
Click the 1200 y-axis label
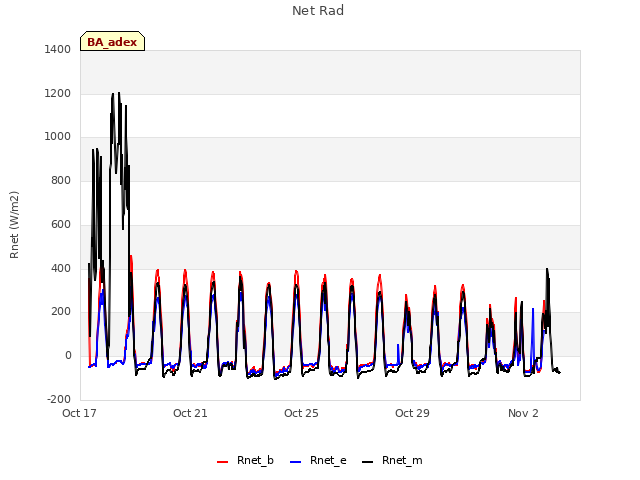[x=58, y=93]
